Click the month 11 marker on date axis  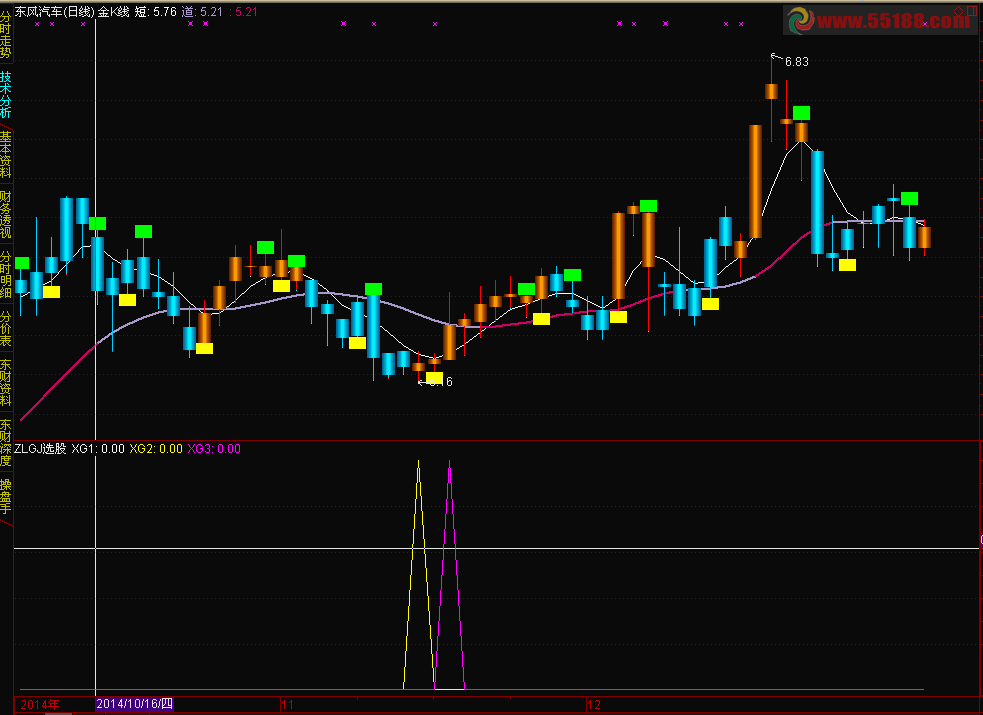[287, 704]
